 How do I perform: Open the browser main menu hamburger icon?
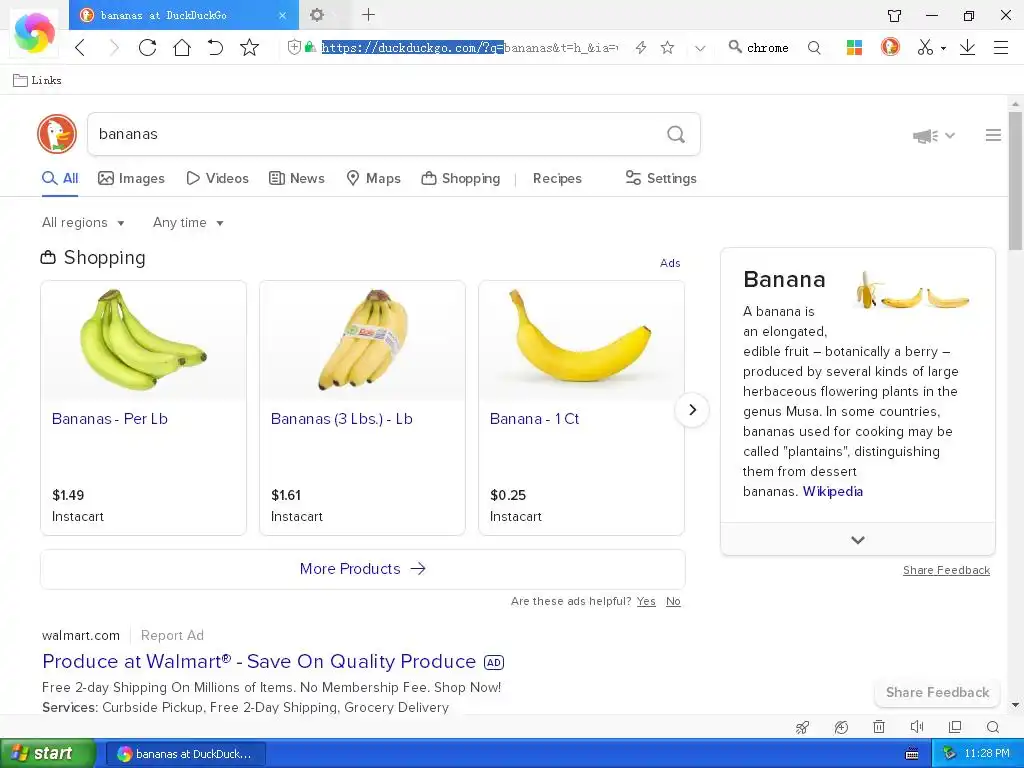(x=1000, y=48)
